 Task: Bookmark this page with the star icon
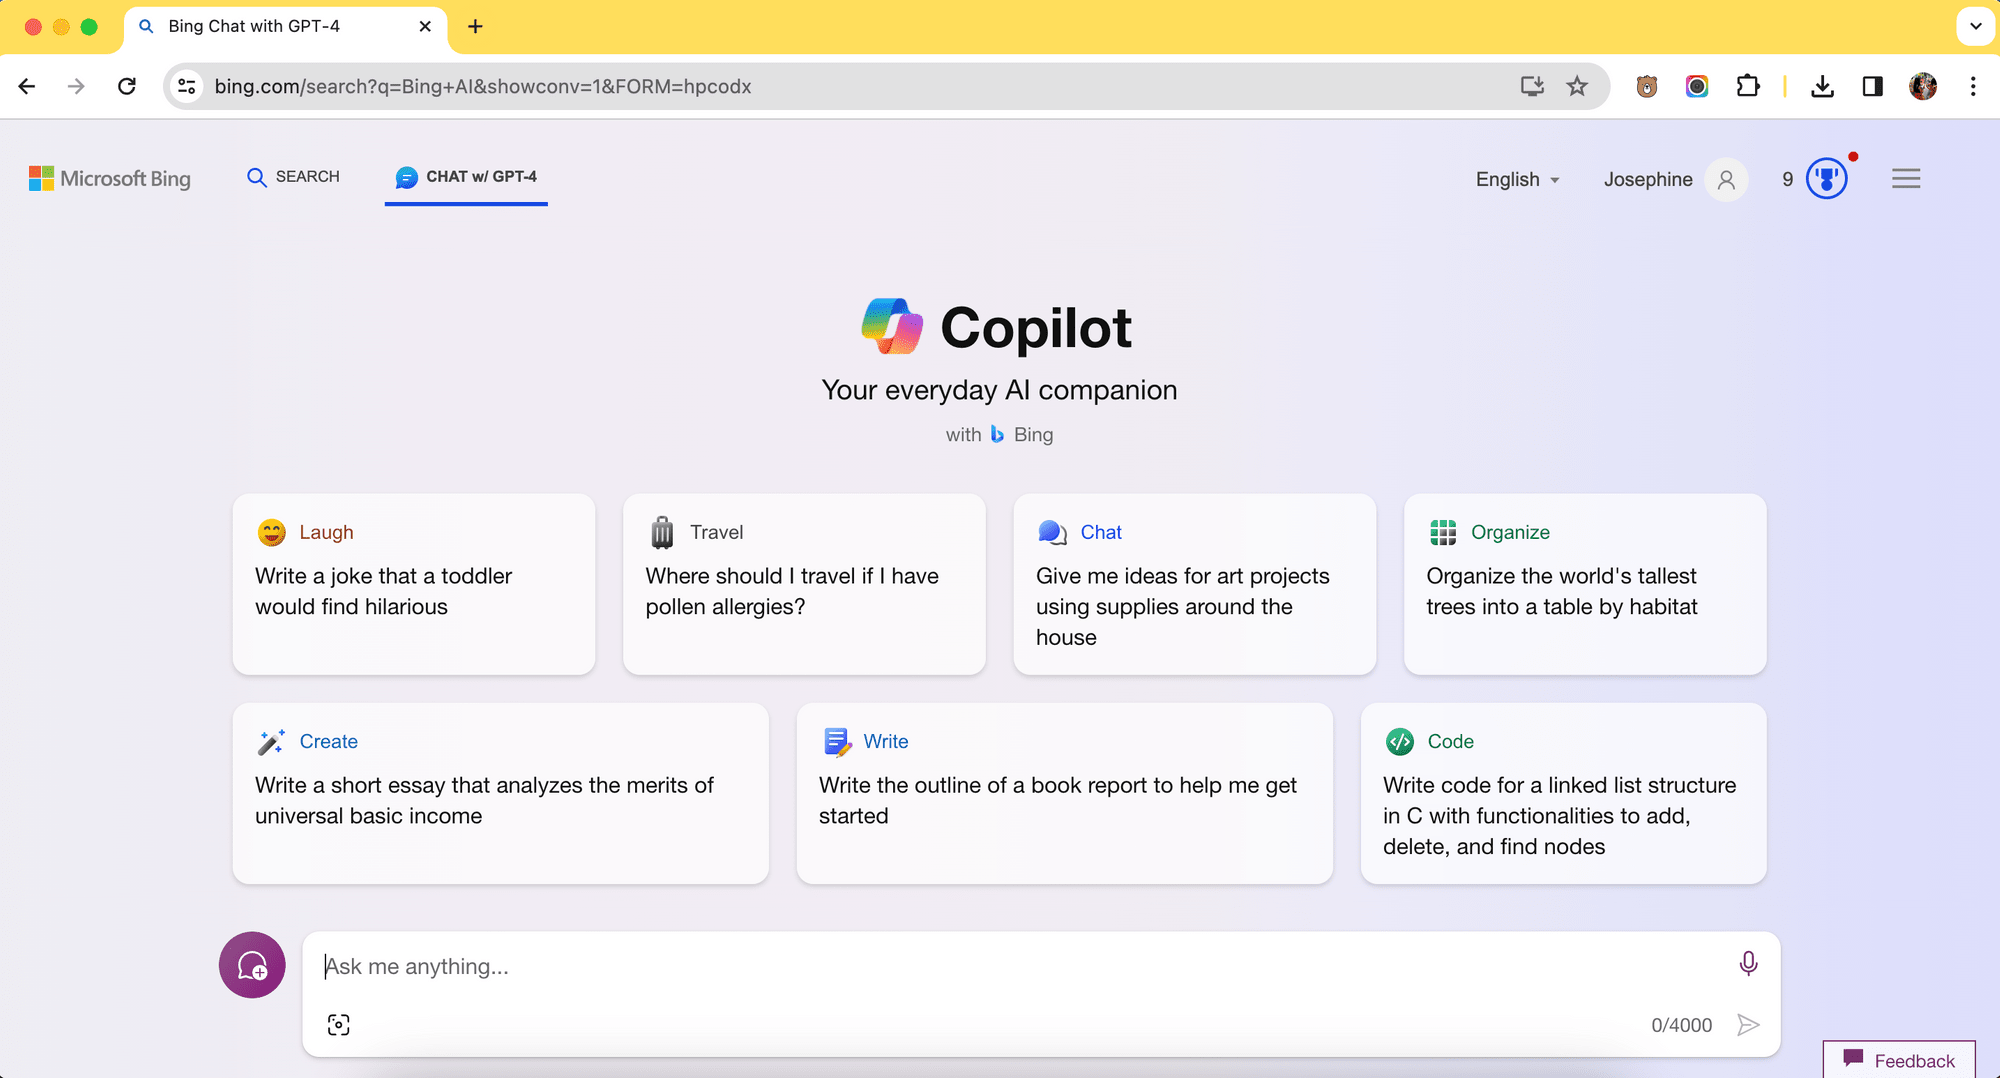click(x=1577, y=86)
